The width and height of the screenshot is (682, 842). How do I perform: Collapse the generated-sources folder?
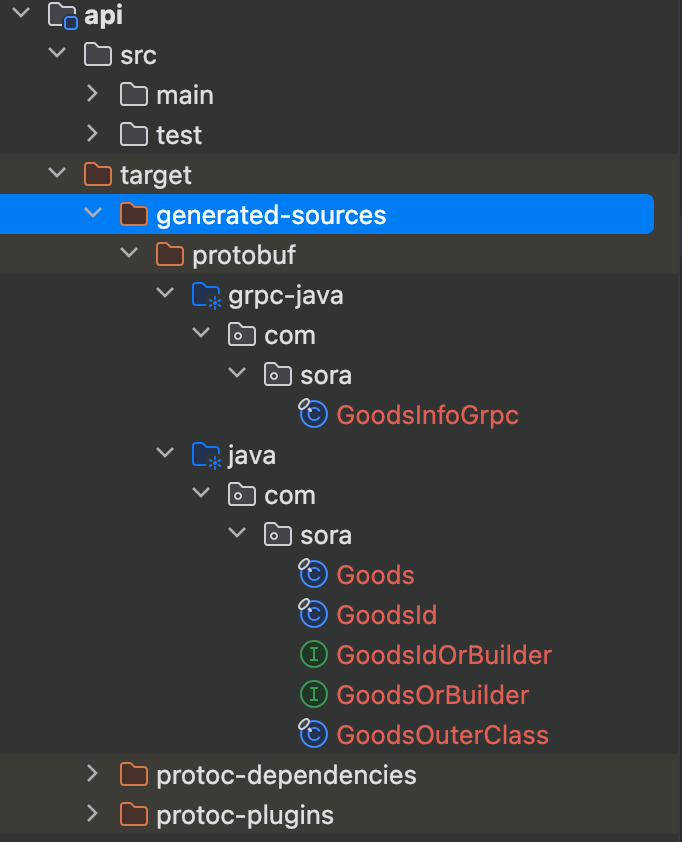(x=92, y=215)
